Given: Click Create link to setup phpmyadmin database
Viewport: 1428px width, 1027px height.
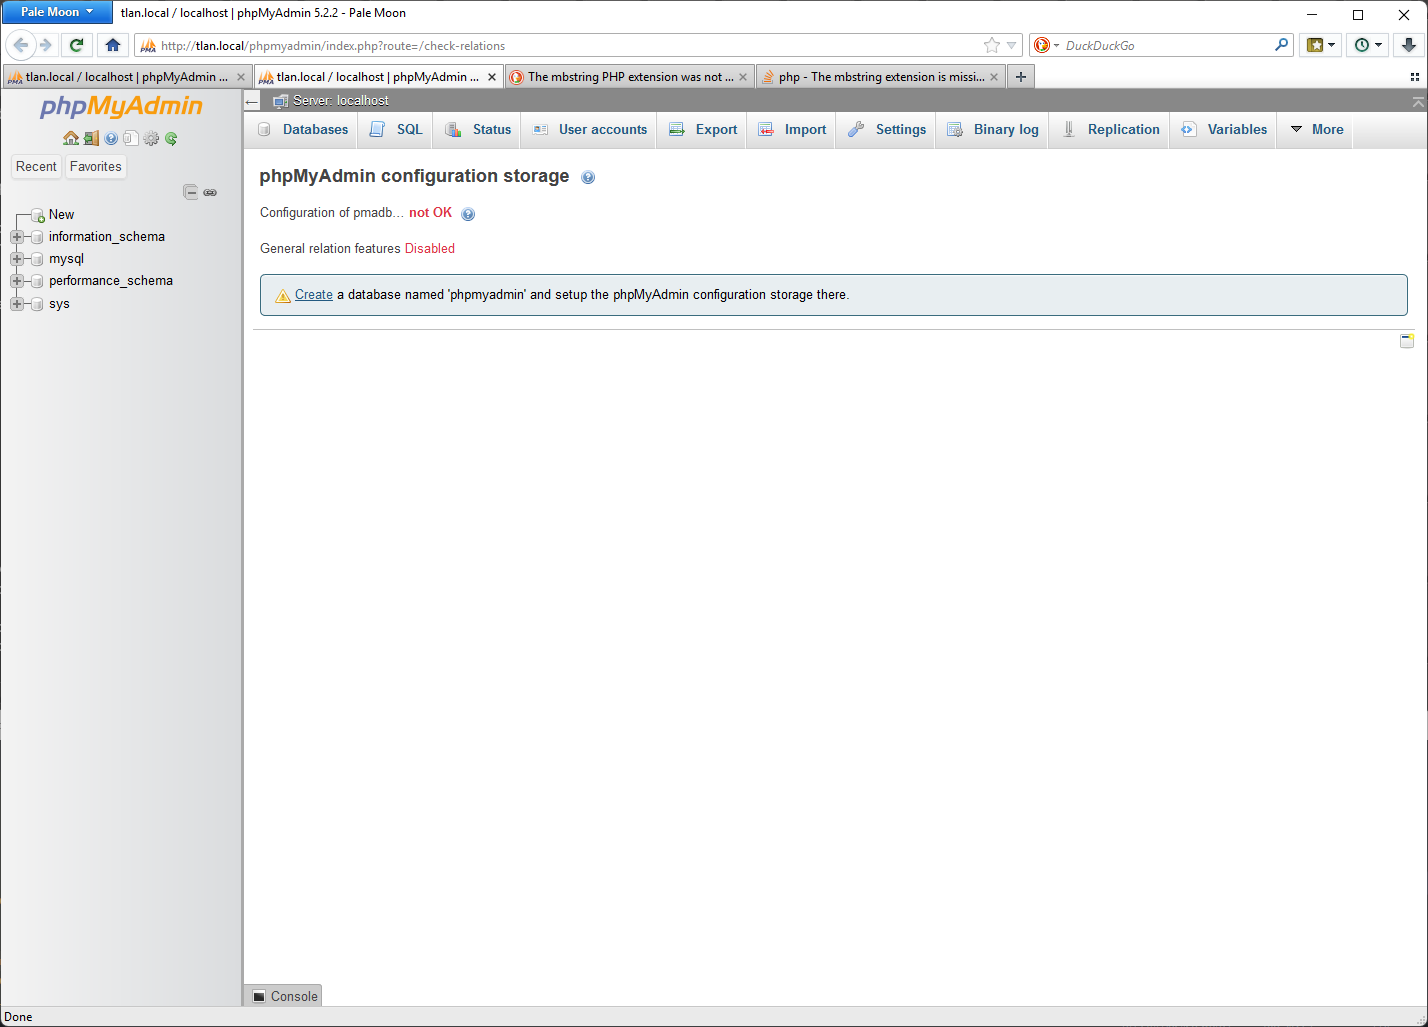Looking at the screenshot, I should pyautogui.click(x=313, y=295).
